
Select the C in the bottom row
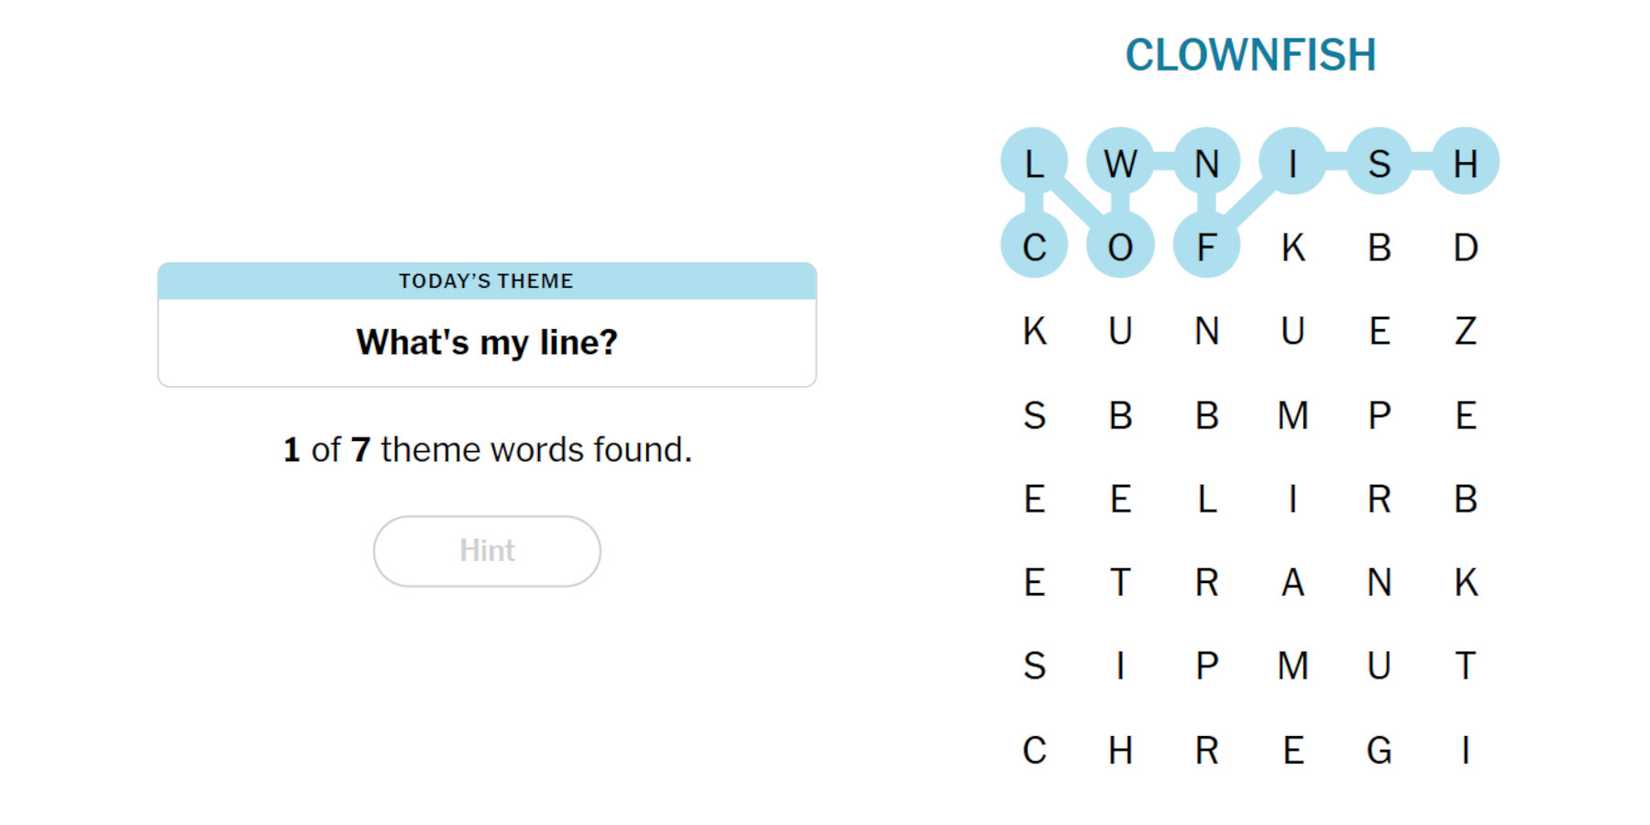1034,750
